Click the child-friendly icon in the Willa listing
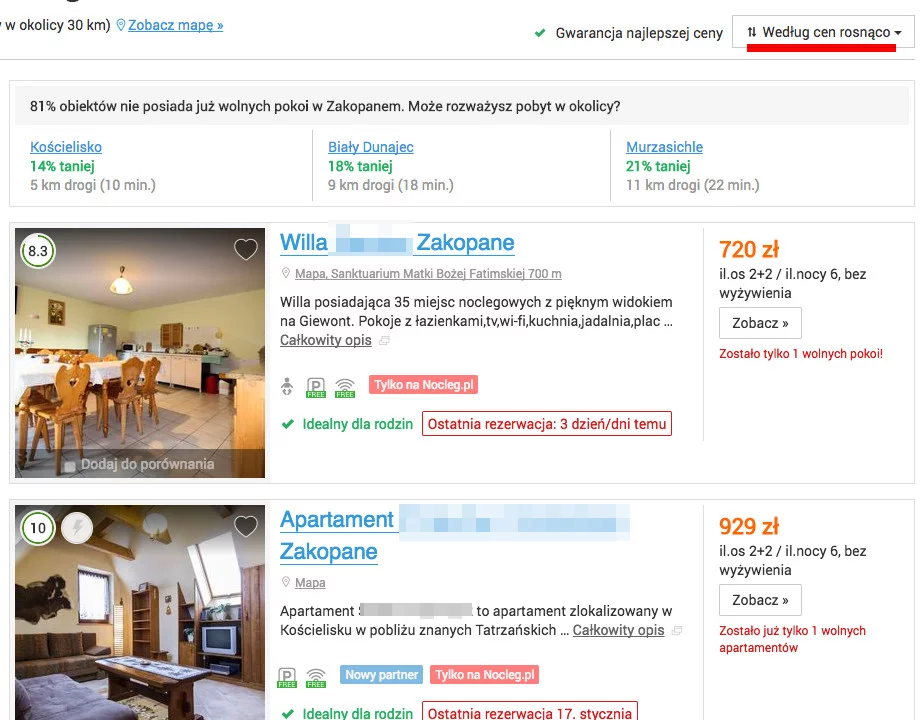 [x=287, y=387]
